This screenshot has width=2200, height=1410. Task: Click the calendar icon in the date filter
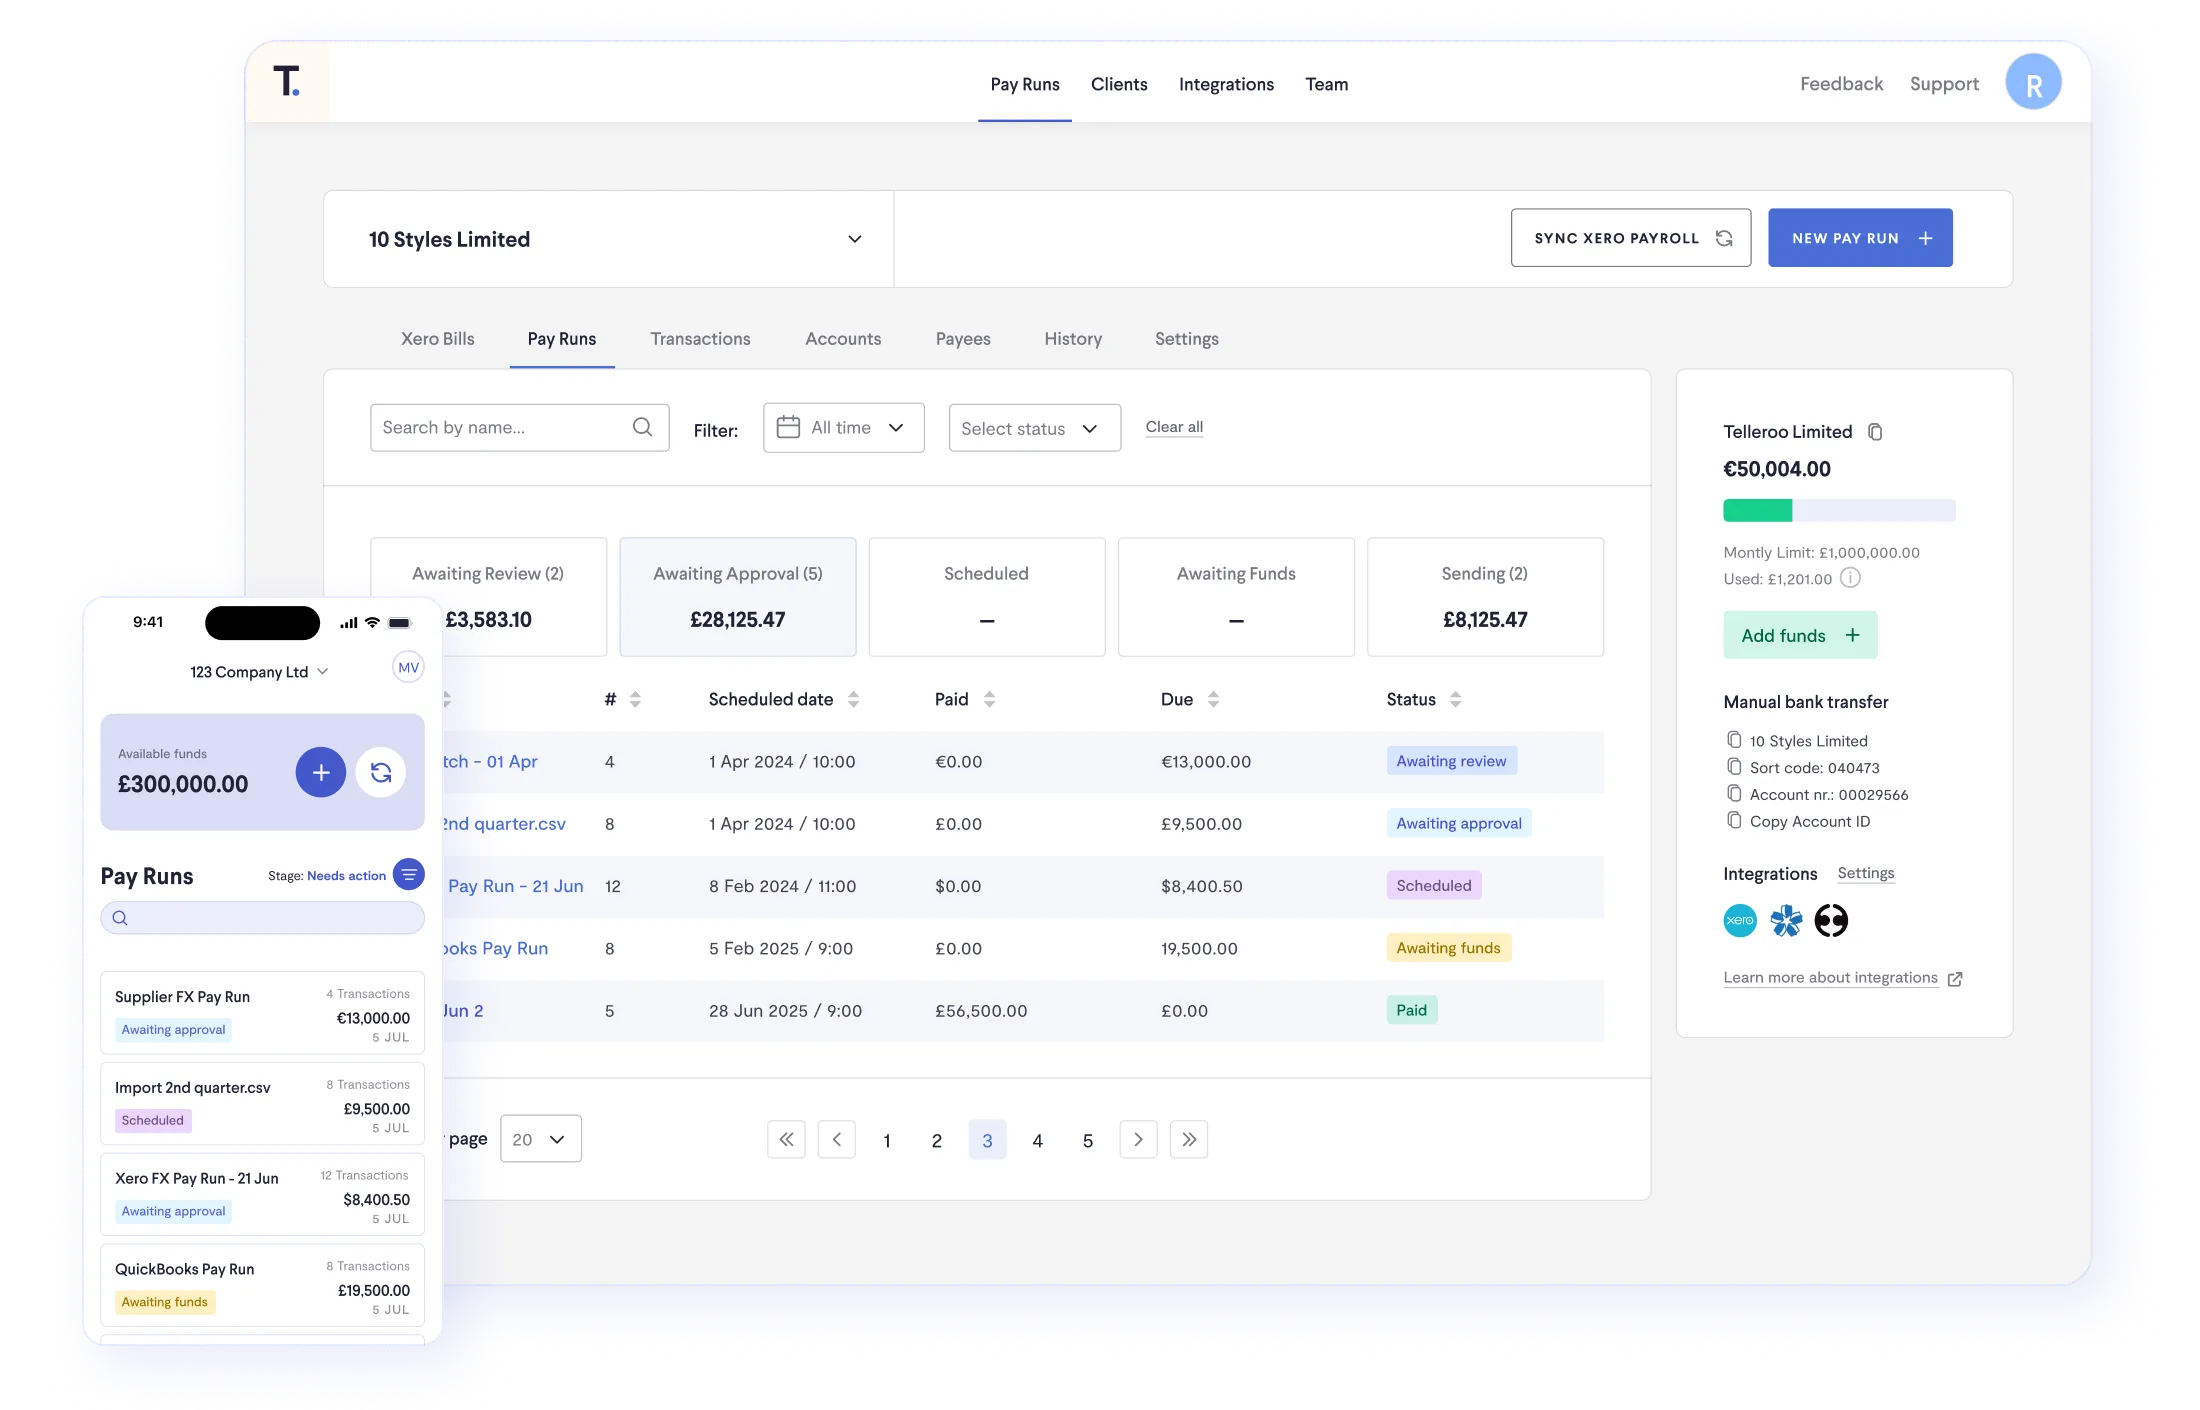pos(789,427)
